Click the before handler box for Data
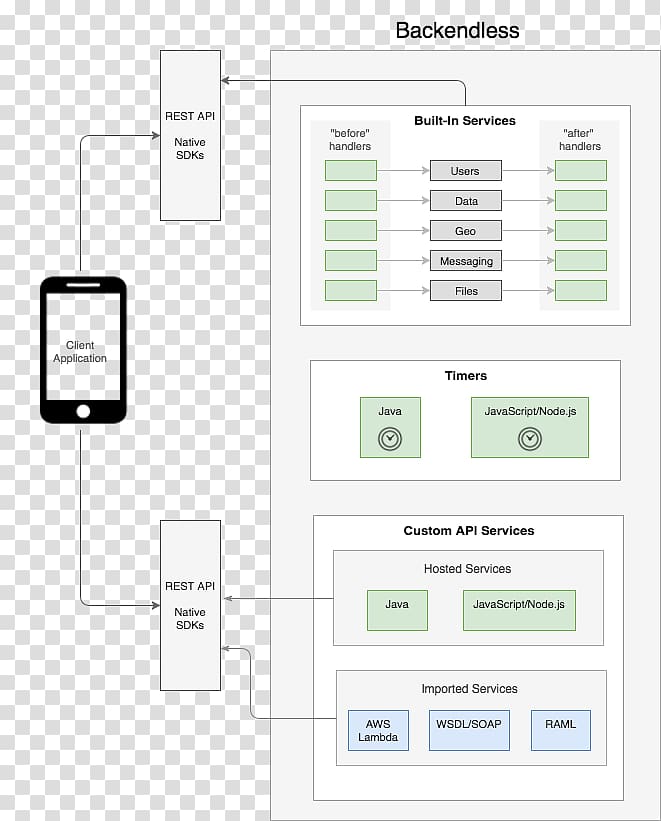The width and height of the screenshot is (661, 821). [x=351, y=201]
